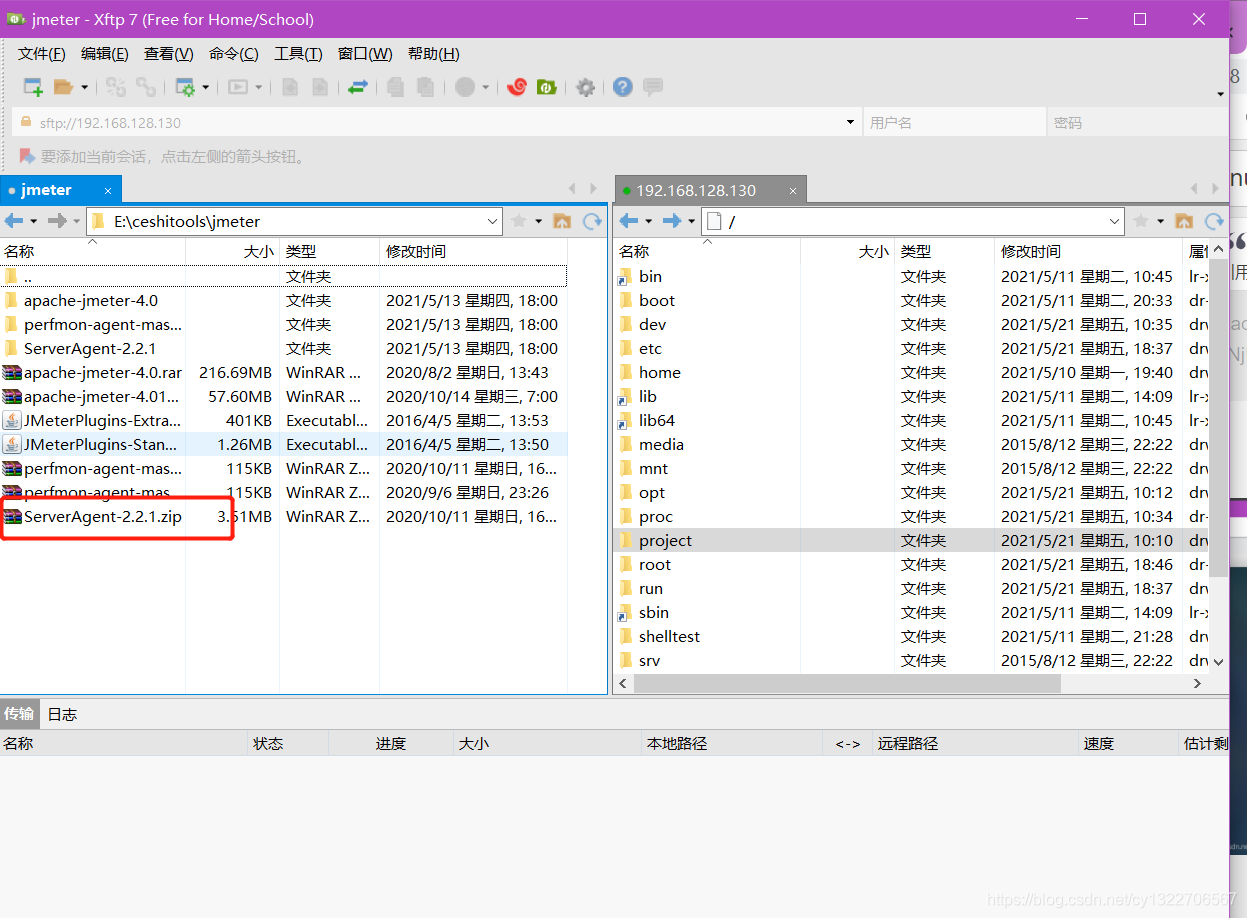Click the feedback speech bubble icon
The height and width of the screenshot is (918, 1247).
653,87
